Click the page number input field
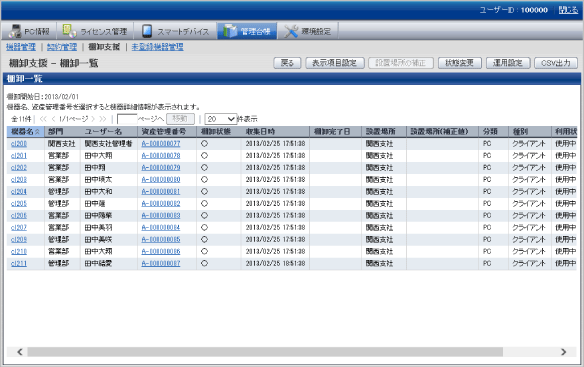The height and width of the screenshot is (367, 584). pyautogui.click(x=127, y=119)
